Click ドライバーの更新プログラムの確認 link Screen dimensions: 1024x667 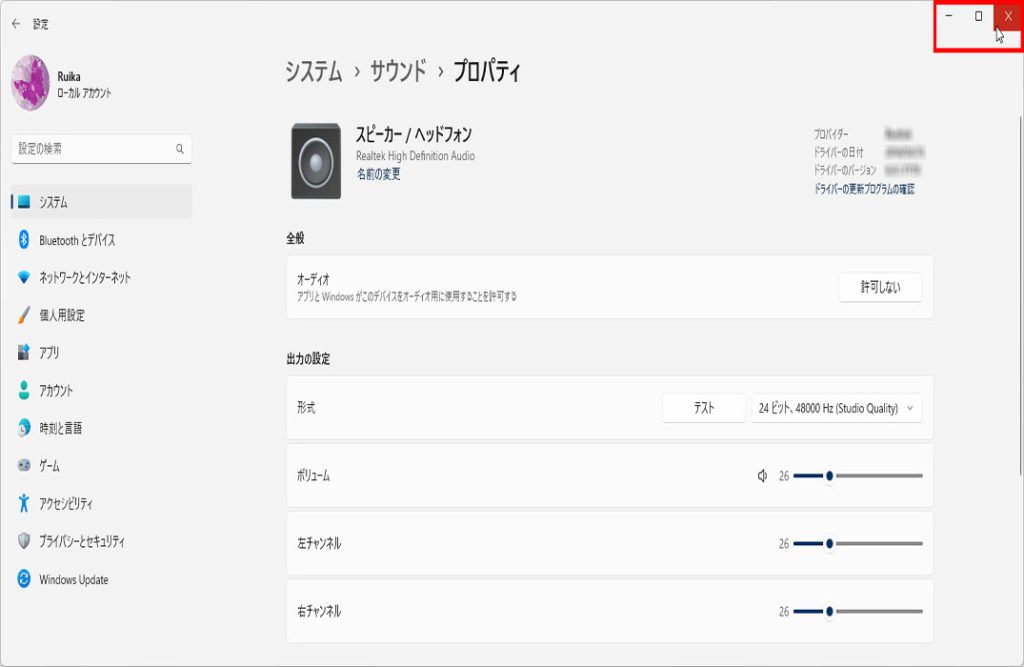pos(864,189)
